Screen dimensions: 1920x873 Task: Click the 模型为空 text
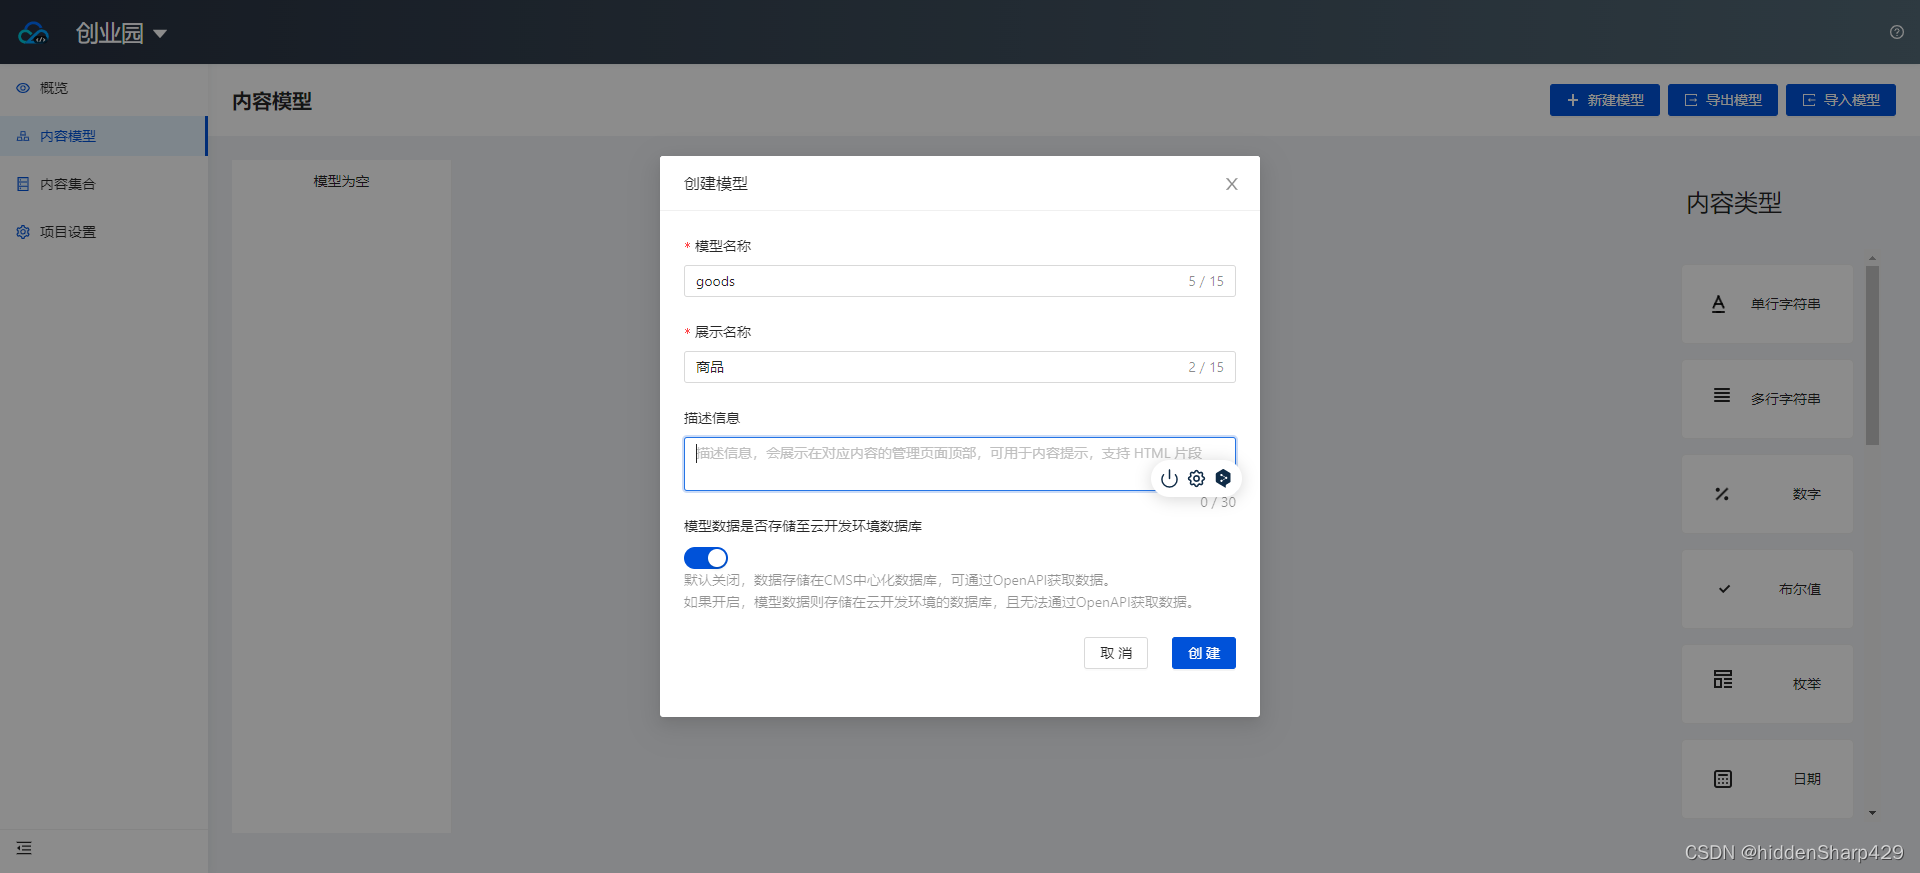(x=341, y=181)
